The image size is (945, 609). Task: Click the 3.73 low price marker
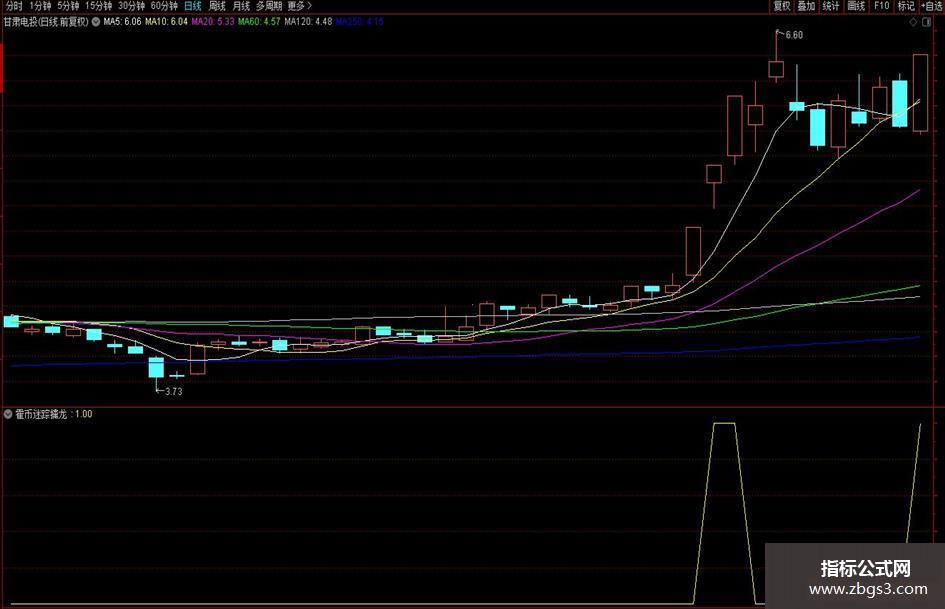[x=173, y=391]
